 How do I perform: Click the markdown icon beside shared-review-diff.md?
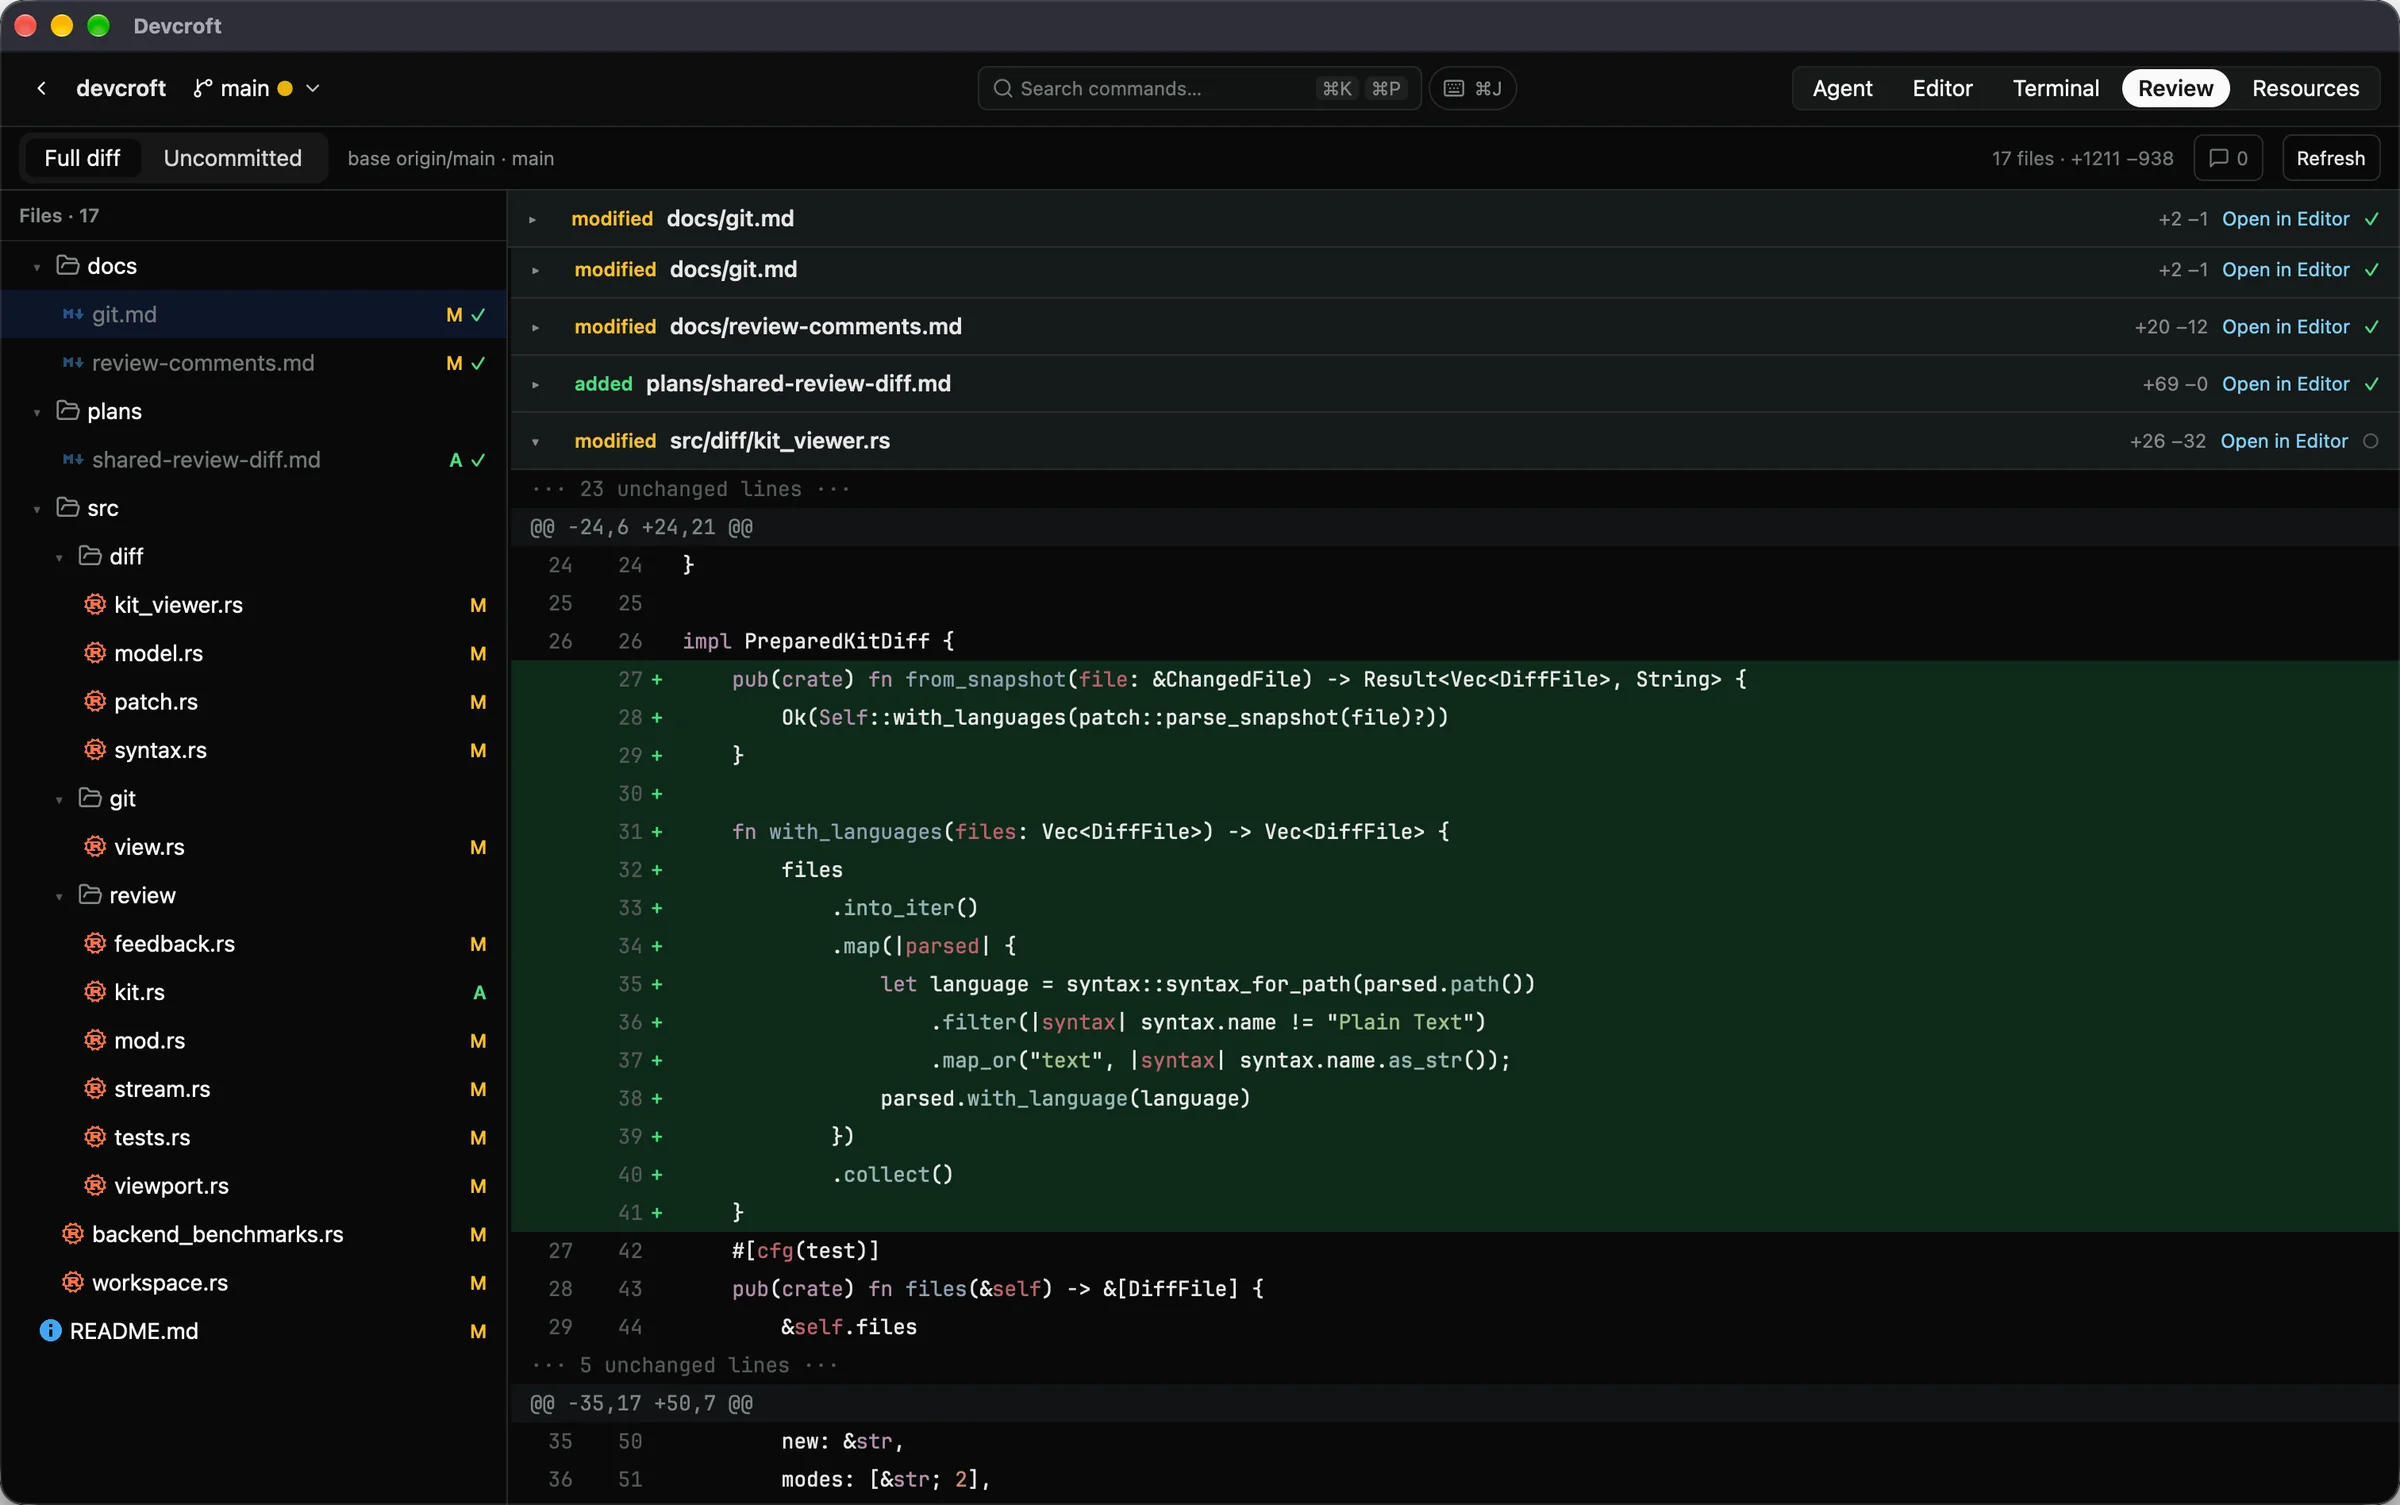point(73,459)
